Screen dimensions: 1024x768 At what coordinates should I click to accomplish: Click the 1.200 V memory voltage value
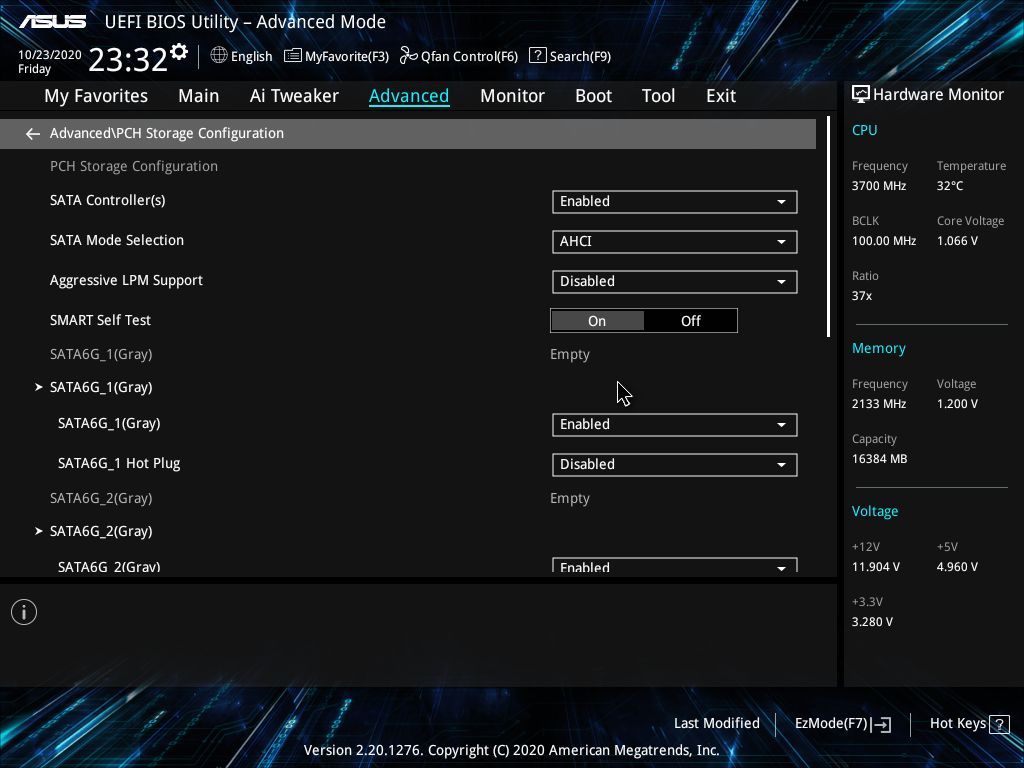(957, 404)
